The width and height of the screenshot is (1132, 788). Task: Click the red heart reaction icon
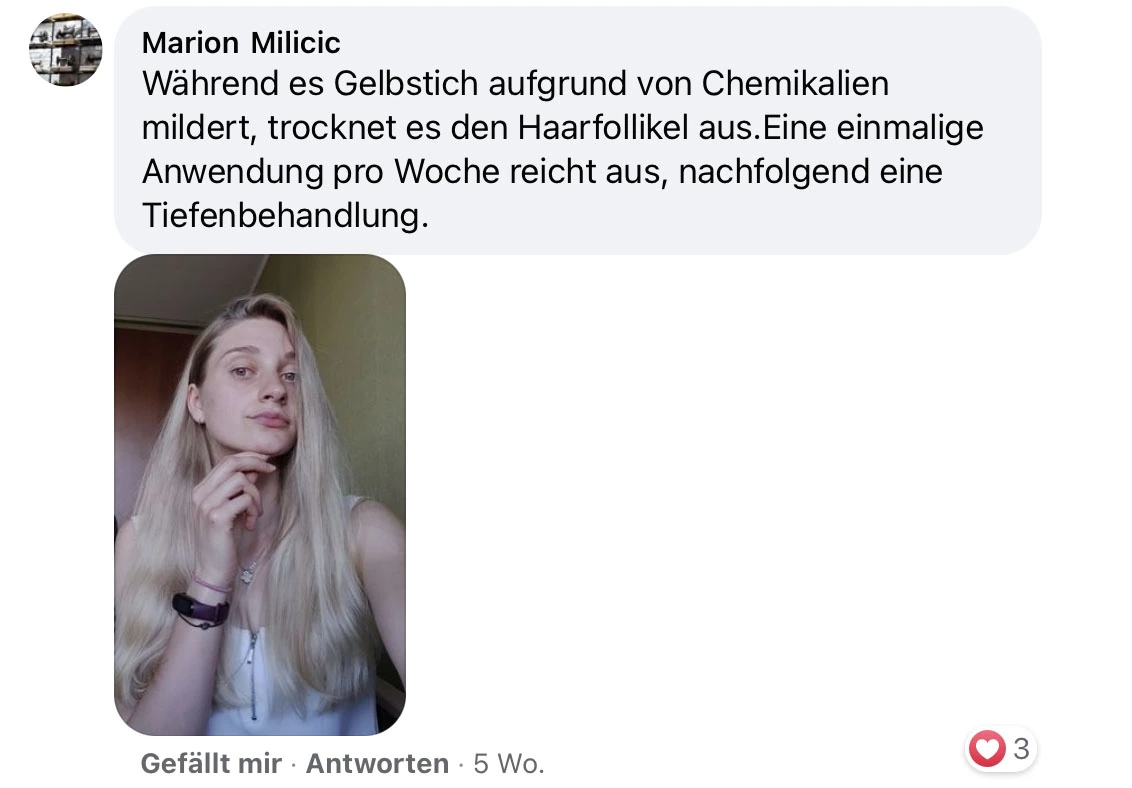(x=986, y=748)
